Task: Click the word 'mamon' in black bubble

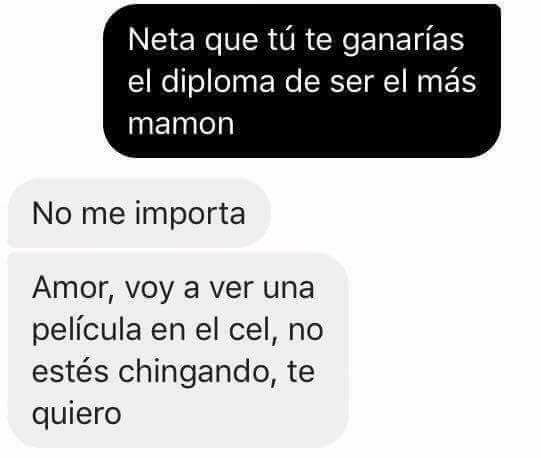Action: (x=181, y=124)
